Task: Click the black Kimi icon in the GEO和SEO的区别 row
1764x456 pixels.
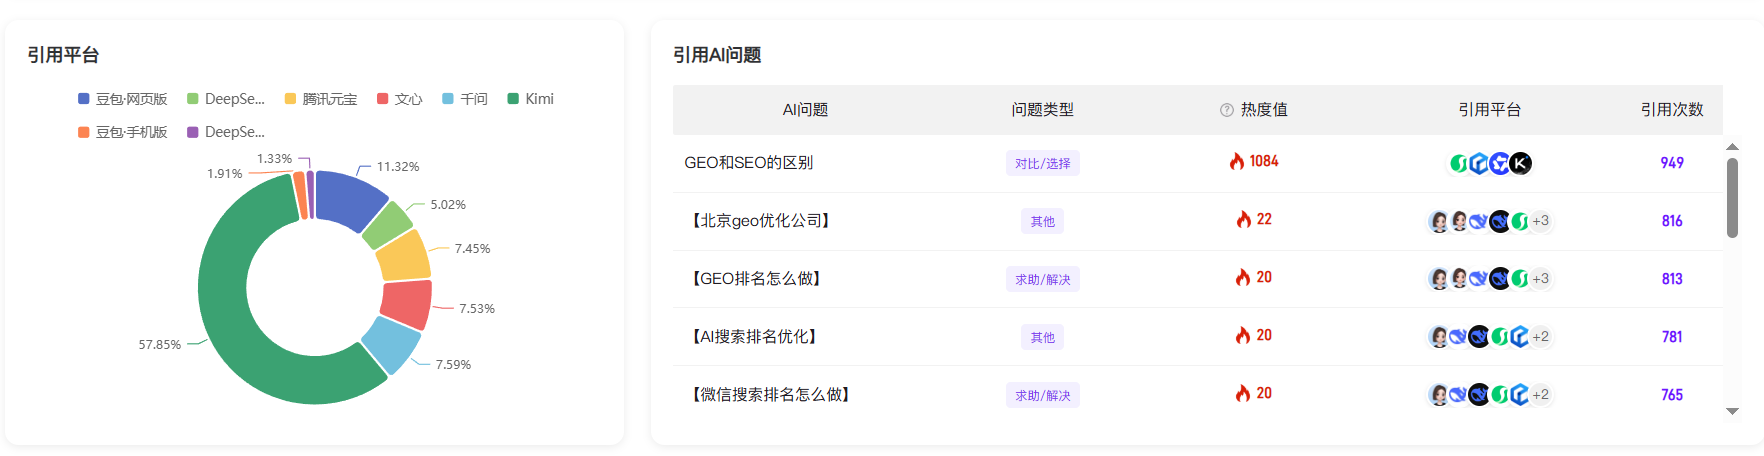Action: [x=1520, y=163]
